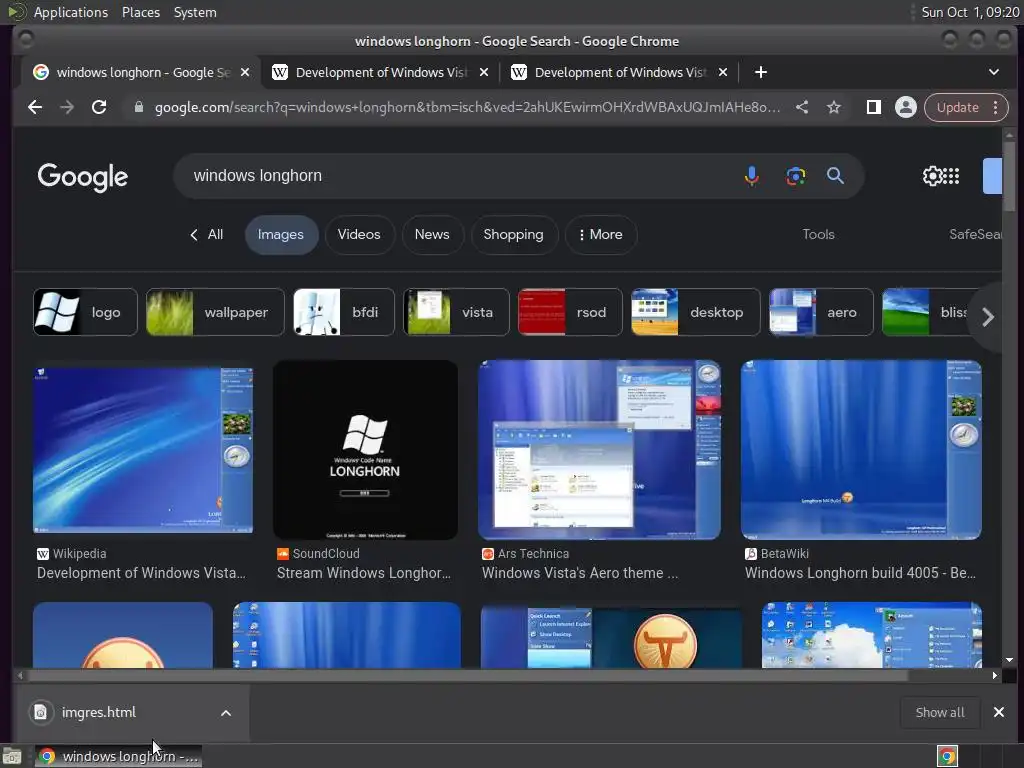Switch to the All results tab
The width and height of the screenshot is (1024, 768).
[x=206, y=234]
